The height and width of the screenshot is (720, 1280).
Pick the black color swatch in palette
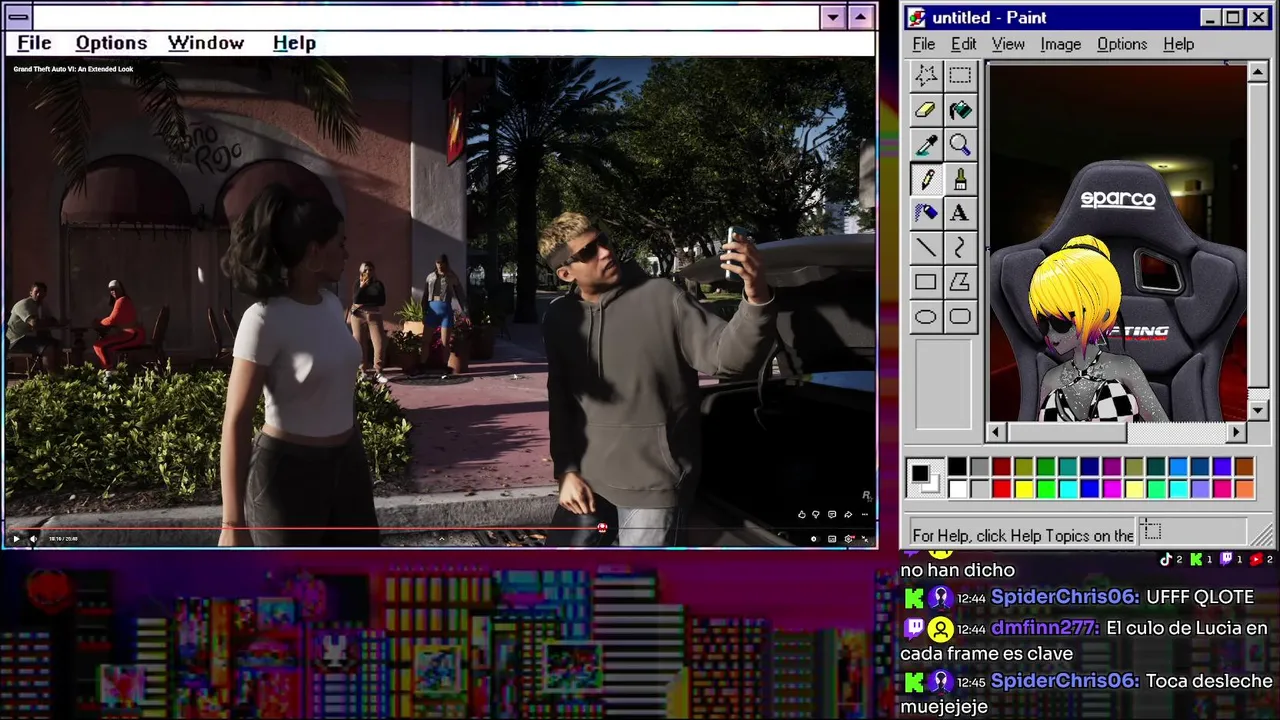pyautogui.click(x=958, y=467)
